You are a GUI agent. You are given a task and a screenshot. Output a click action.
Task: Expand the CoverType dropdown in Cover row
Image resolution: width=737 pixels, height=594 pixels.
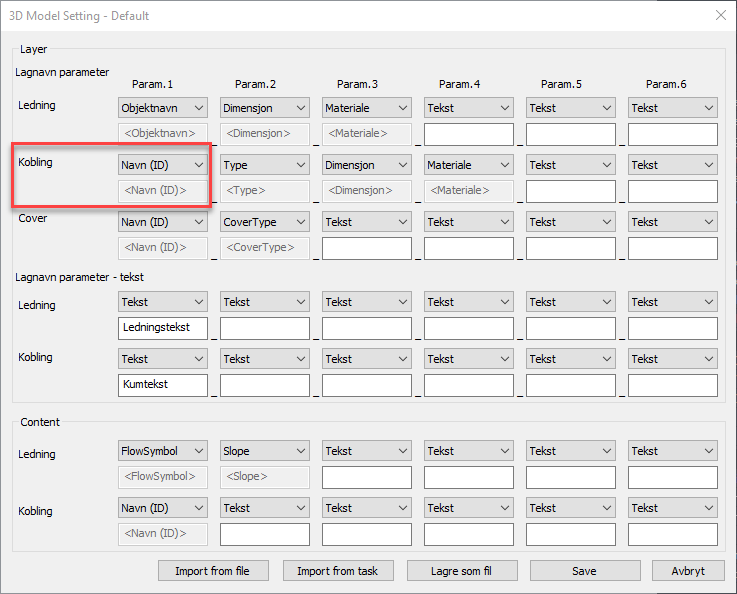tap(264, 222)
